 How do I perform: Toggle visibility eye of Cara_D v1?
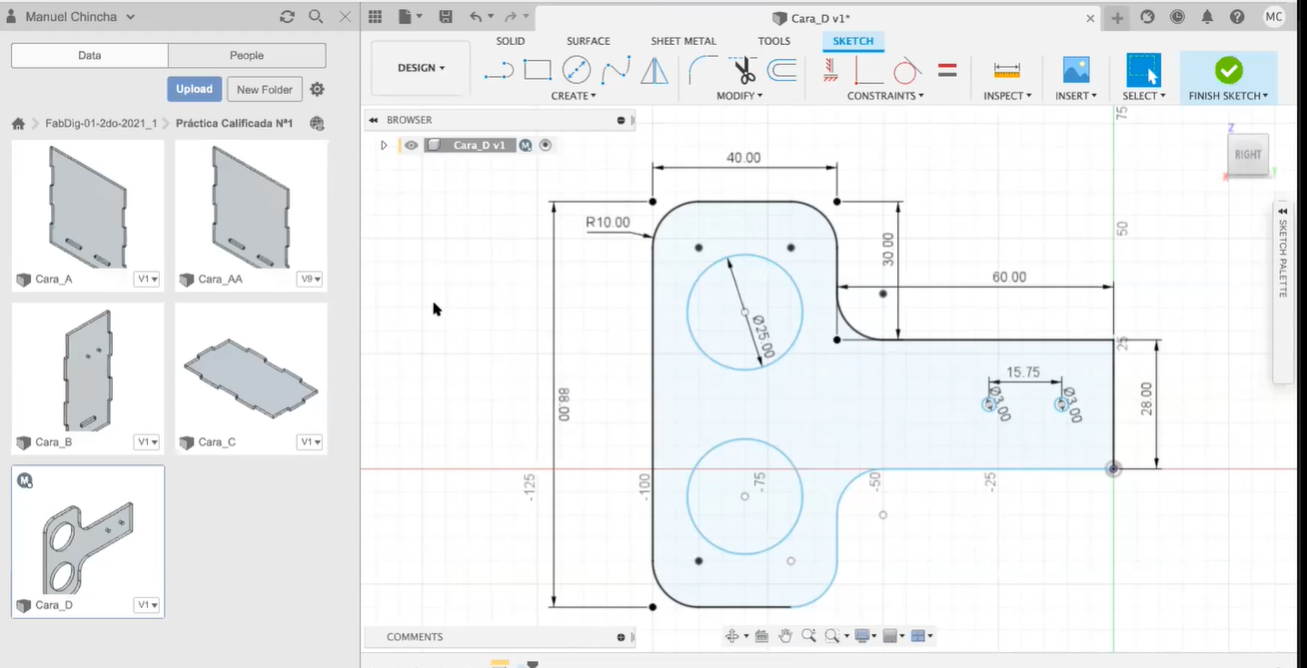411,145
